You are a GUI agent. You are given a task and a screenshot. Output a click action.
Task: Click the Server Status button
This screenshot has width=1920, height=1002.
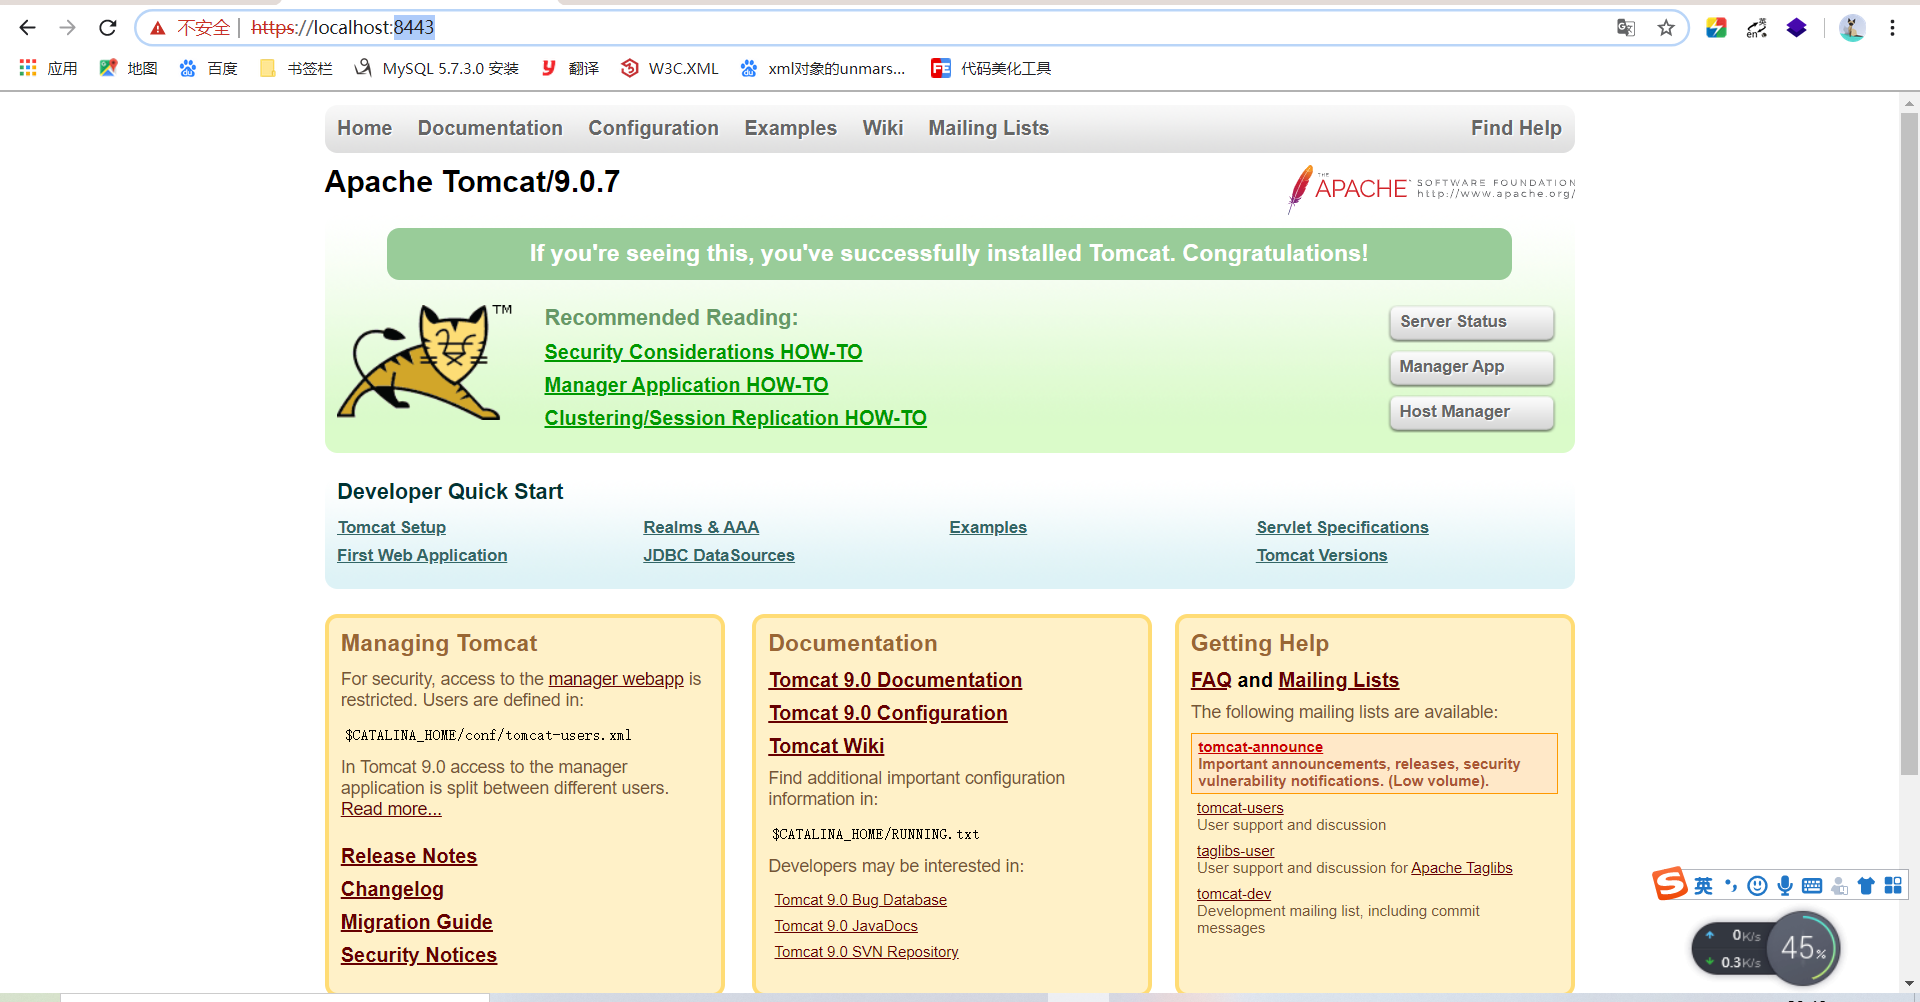1471,322
